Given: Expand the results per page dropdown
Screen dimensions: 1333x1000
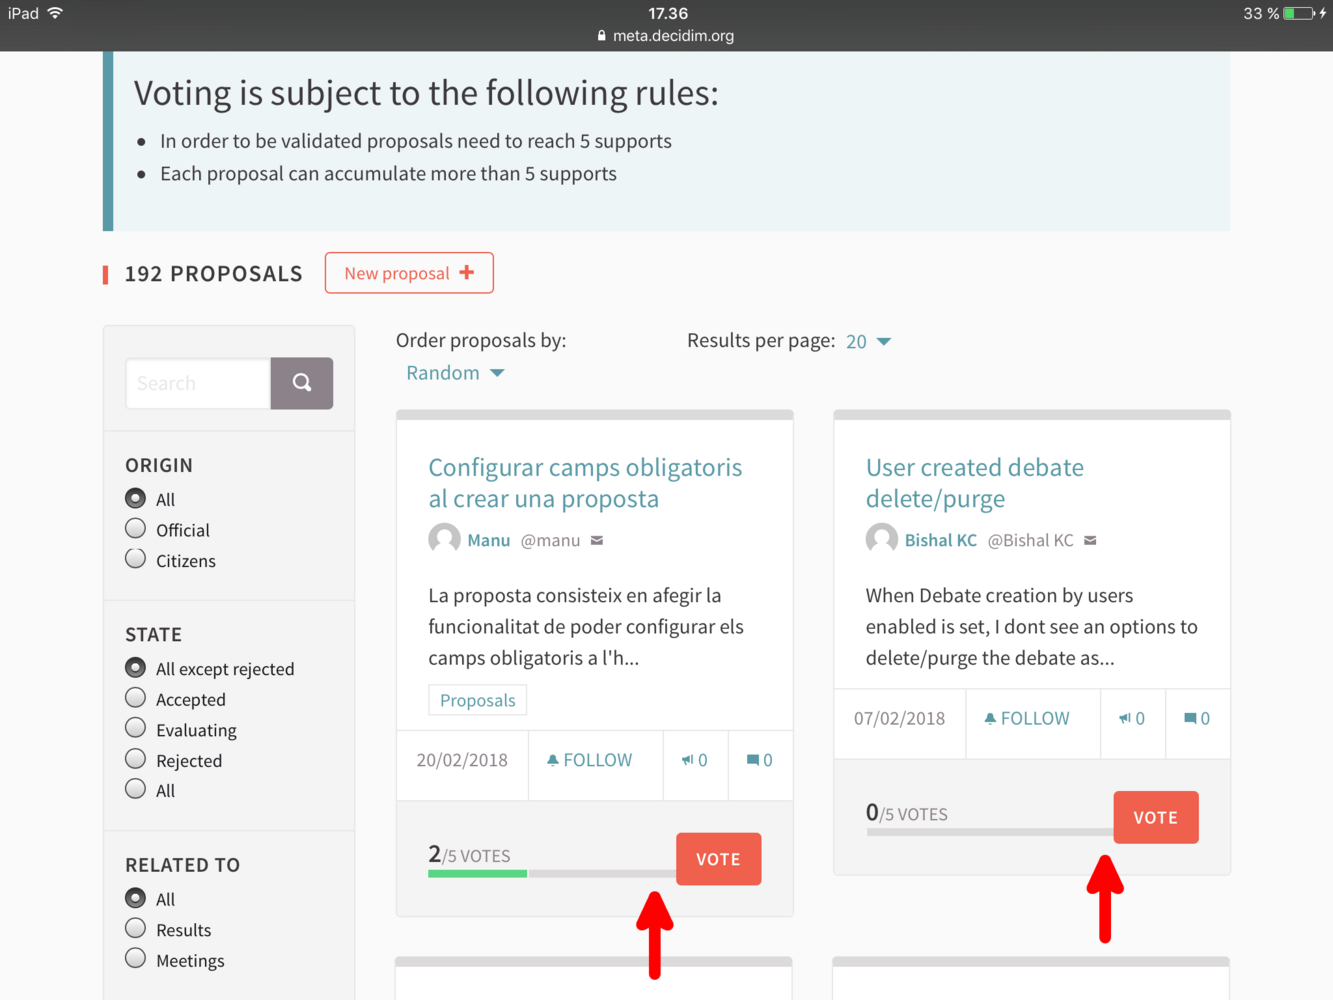Looking at the screenshot, I should [x=868, y=342].
